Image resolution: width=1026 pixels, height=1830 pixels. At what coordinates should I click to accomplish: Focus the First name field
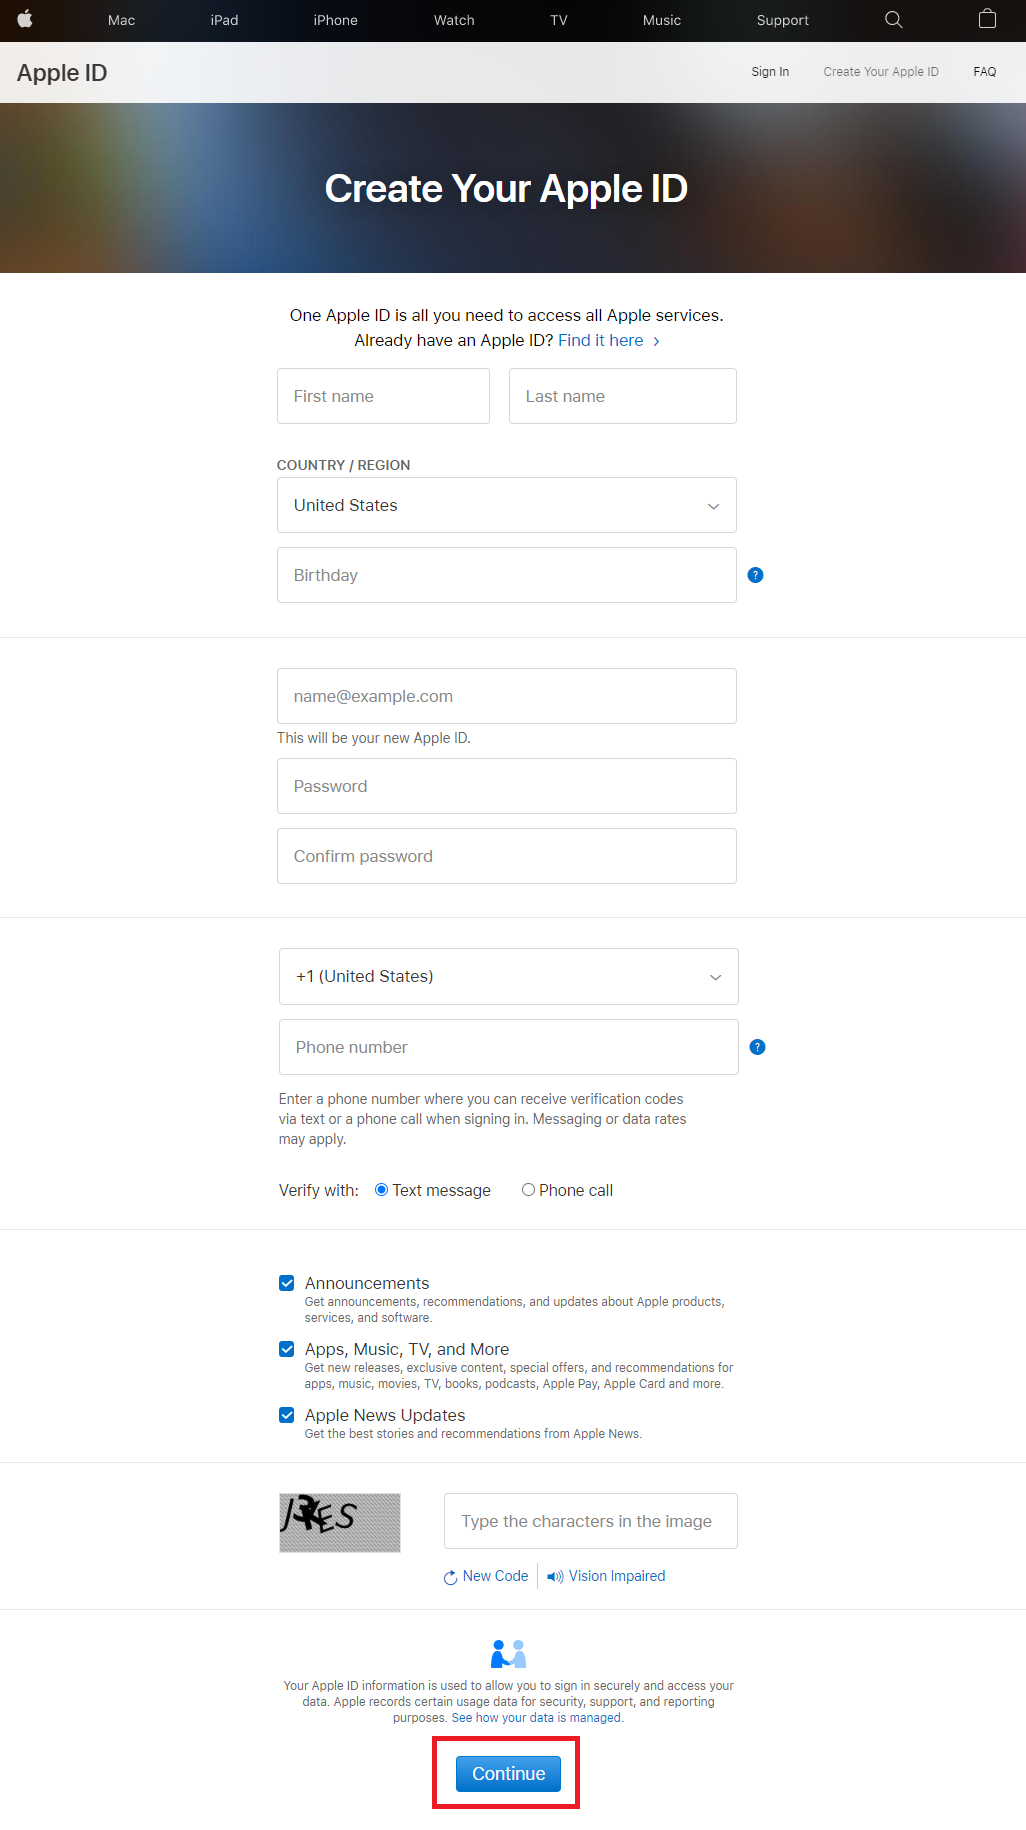383,396
